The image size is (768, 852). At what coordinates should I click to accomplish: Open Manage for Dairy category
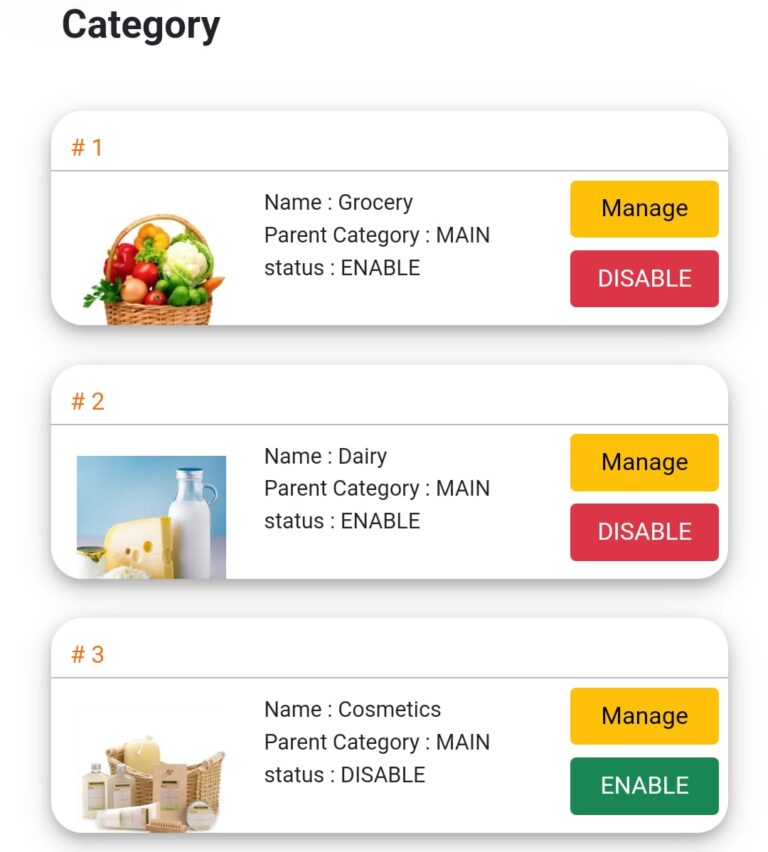[644, 462]
